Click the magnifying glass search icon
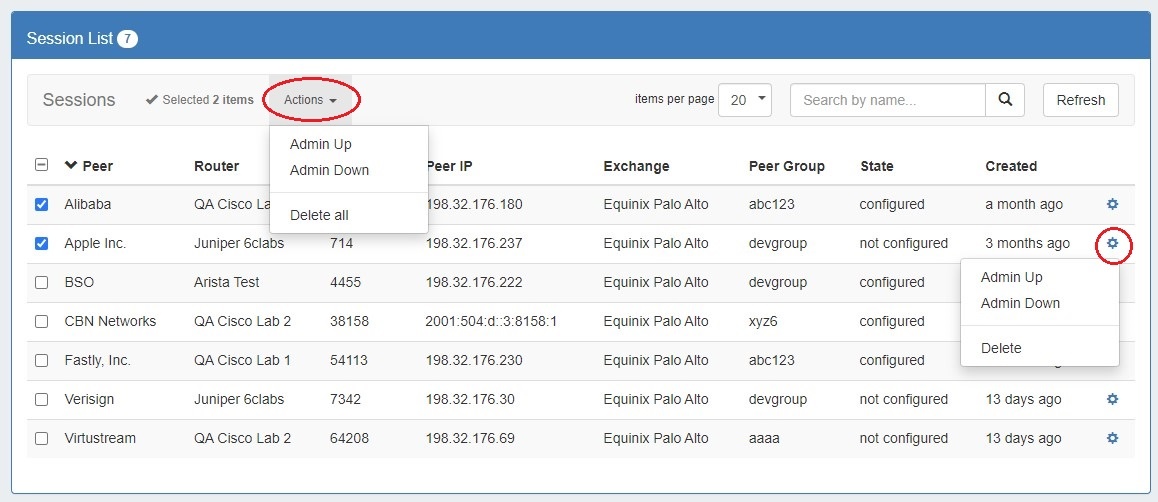This screenshot has width=1158, height=502. click(1005, 100)
